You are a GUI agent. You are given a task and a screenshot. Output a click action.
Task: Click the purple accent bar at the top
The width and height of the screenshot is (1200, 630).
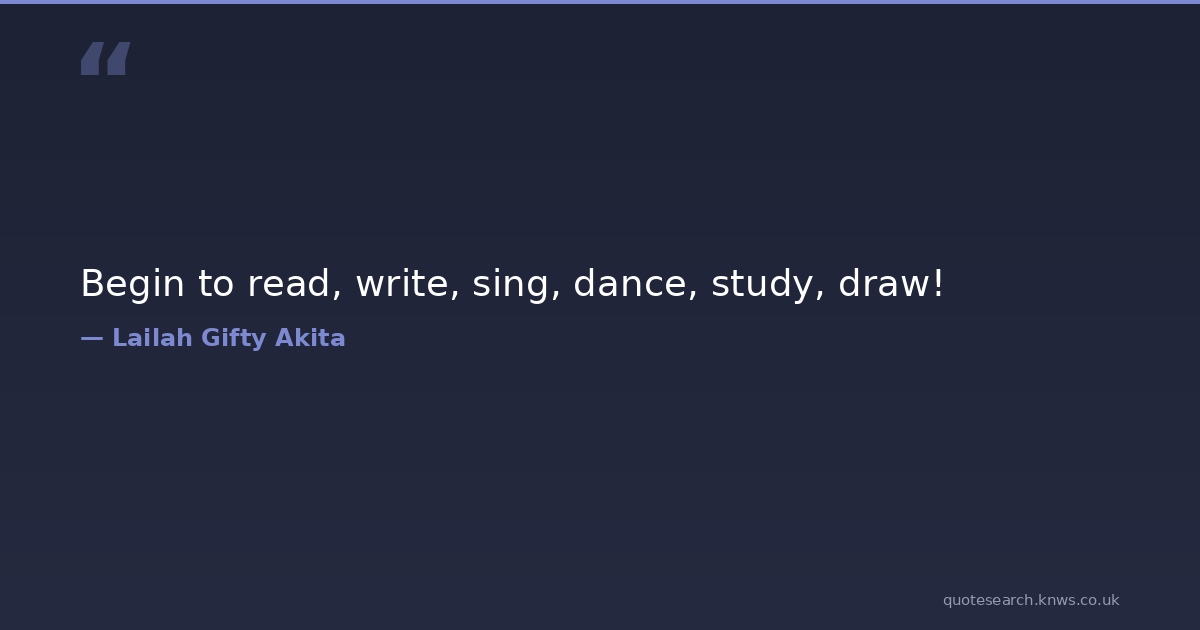coord(600,2)
